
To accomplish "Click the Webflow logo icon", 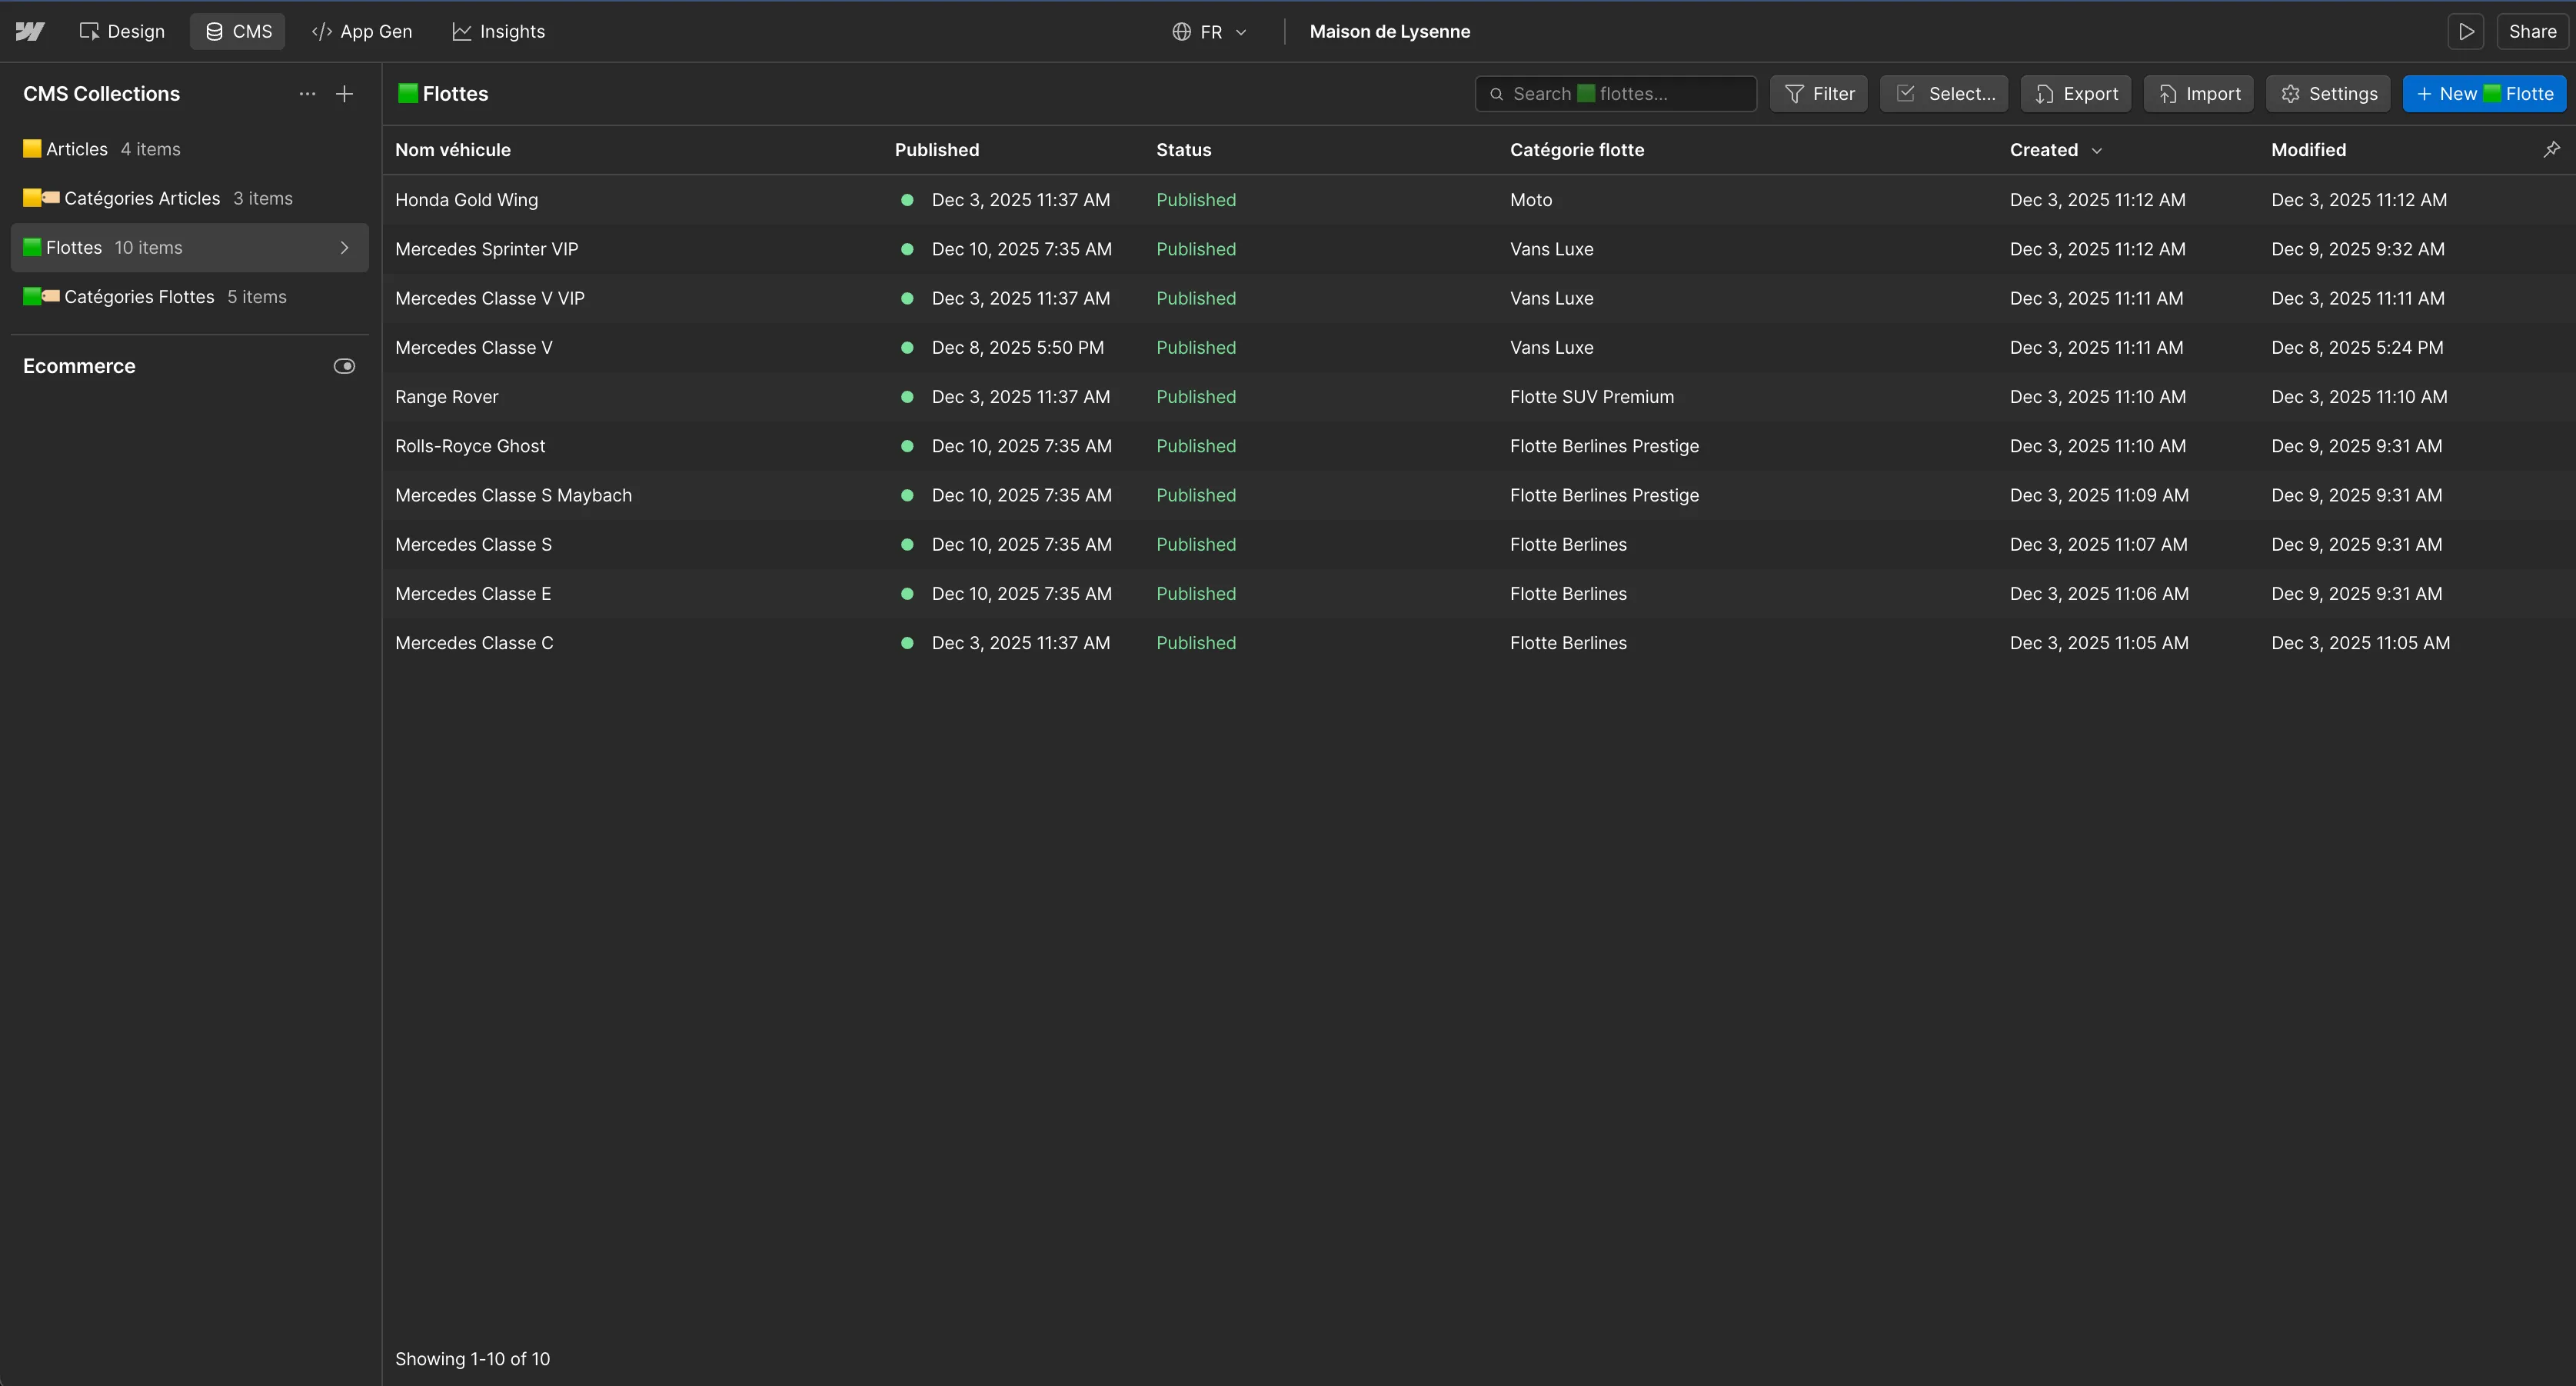I will (30, 31).
